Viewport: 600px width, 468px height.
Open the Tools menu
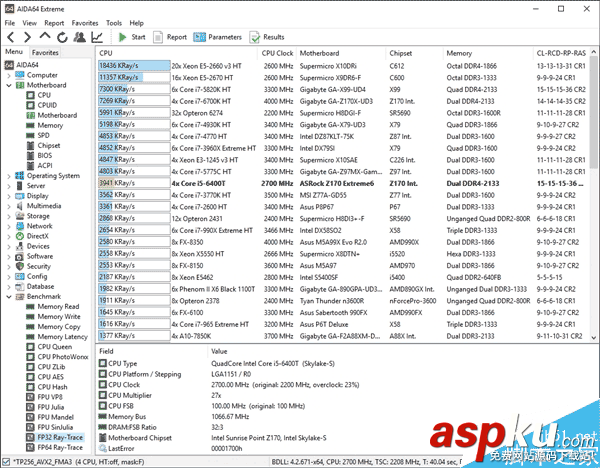point(114,23)
